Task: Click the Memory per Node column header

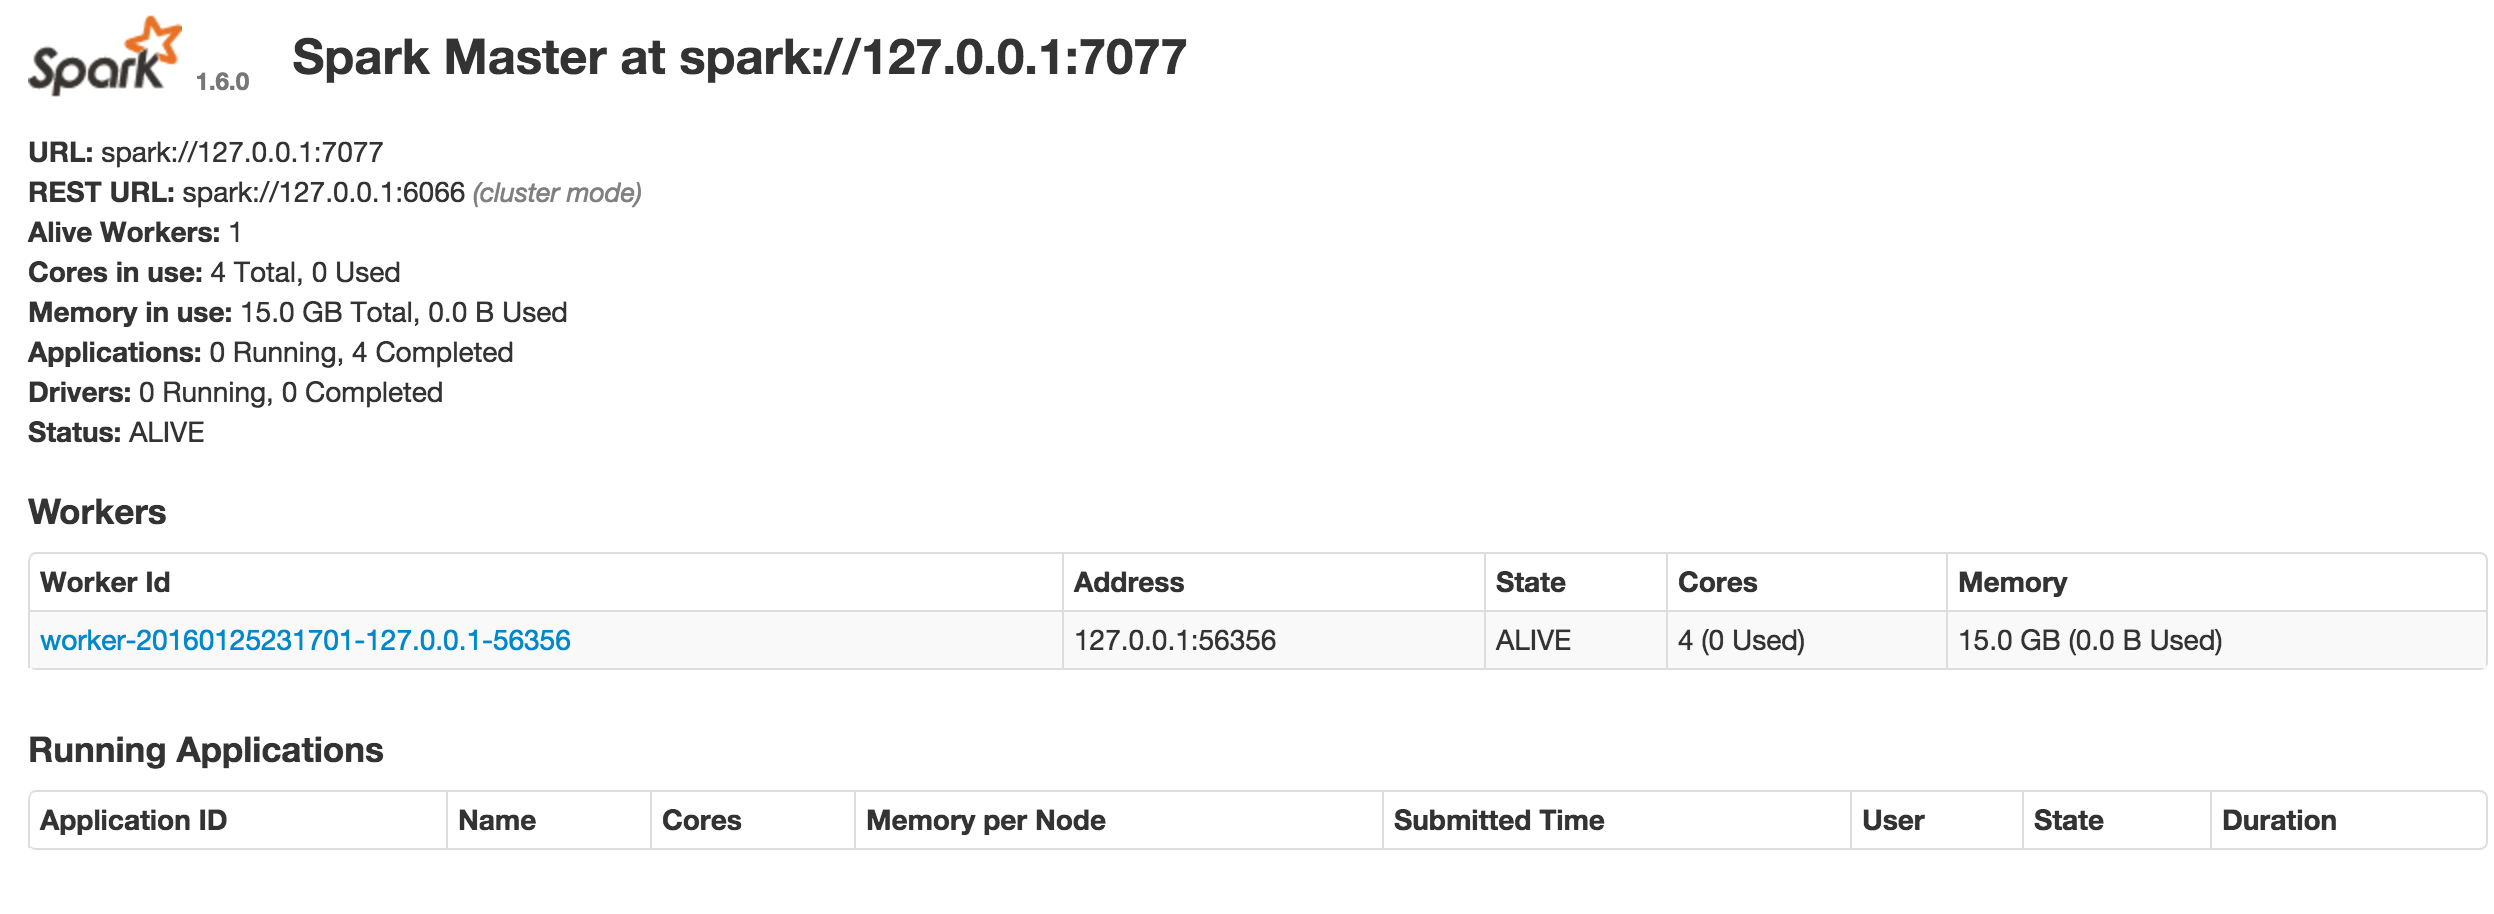Action: [x=985, y=821]
